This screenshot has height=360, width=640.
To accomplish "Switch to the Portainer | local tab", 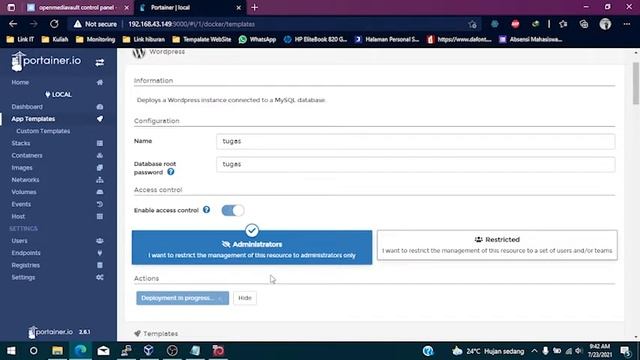I will pos(189,8).
